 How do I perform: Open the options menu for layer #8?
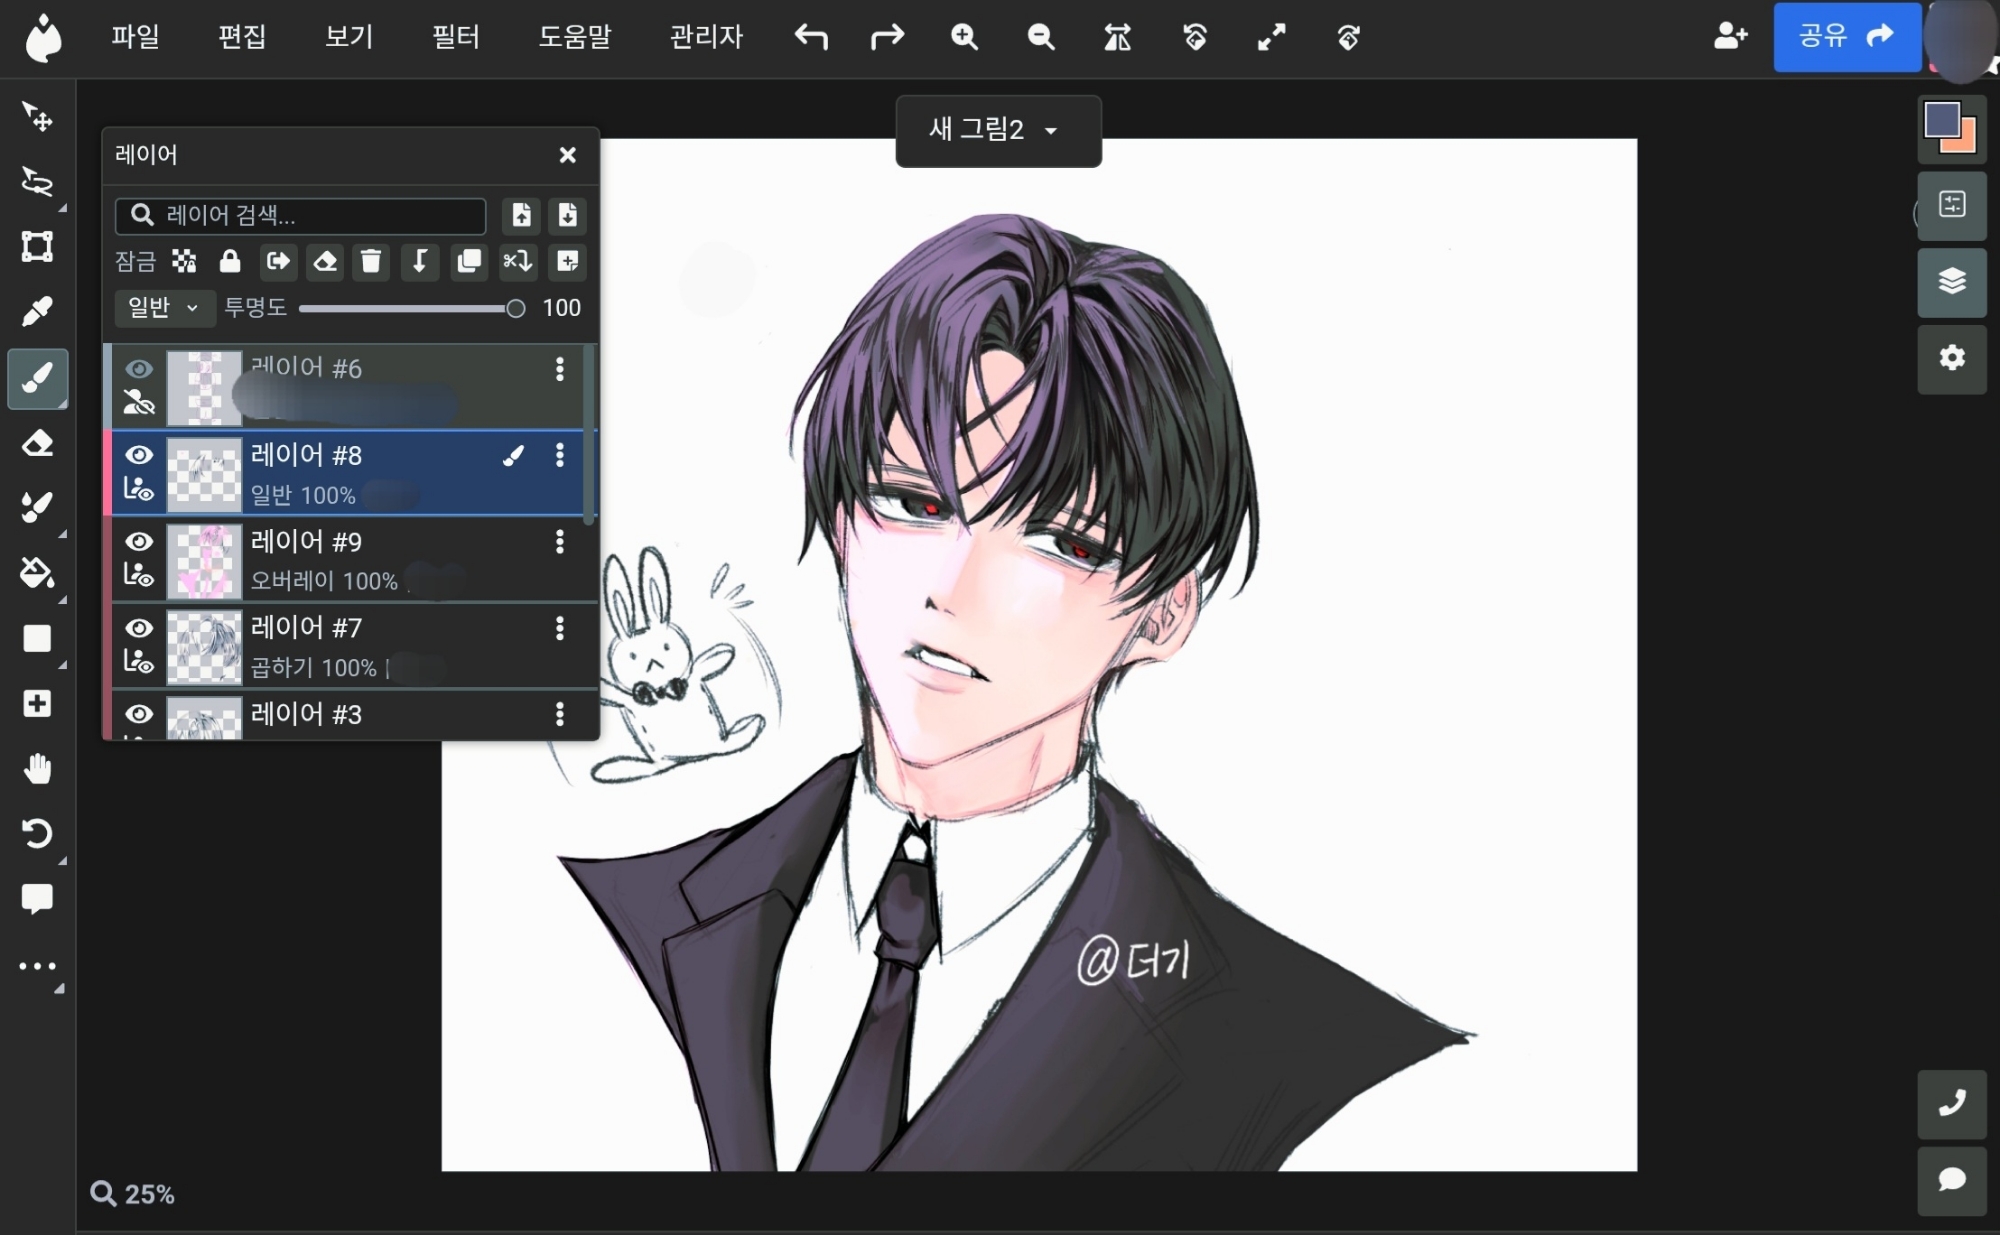[x=560, y=456]
